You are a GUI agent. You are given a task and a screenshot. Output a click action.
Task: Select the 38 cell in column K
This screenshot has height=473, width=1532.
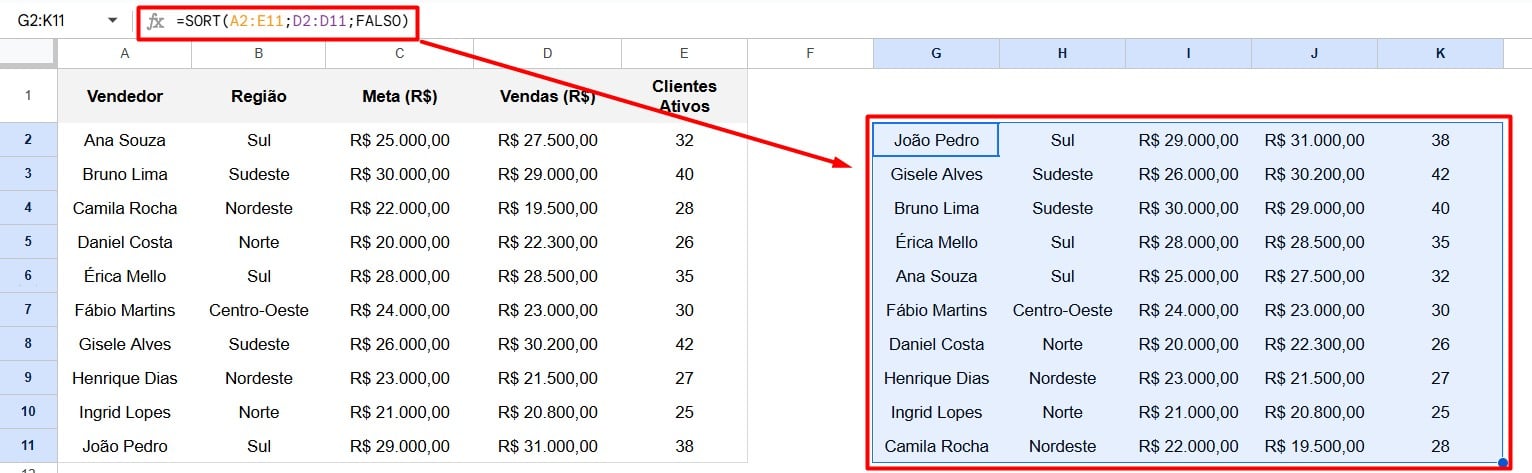coord(1440,140)
